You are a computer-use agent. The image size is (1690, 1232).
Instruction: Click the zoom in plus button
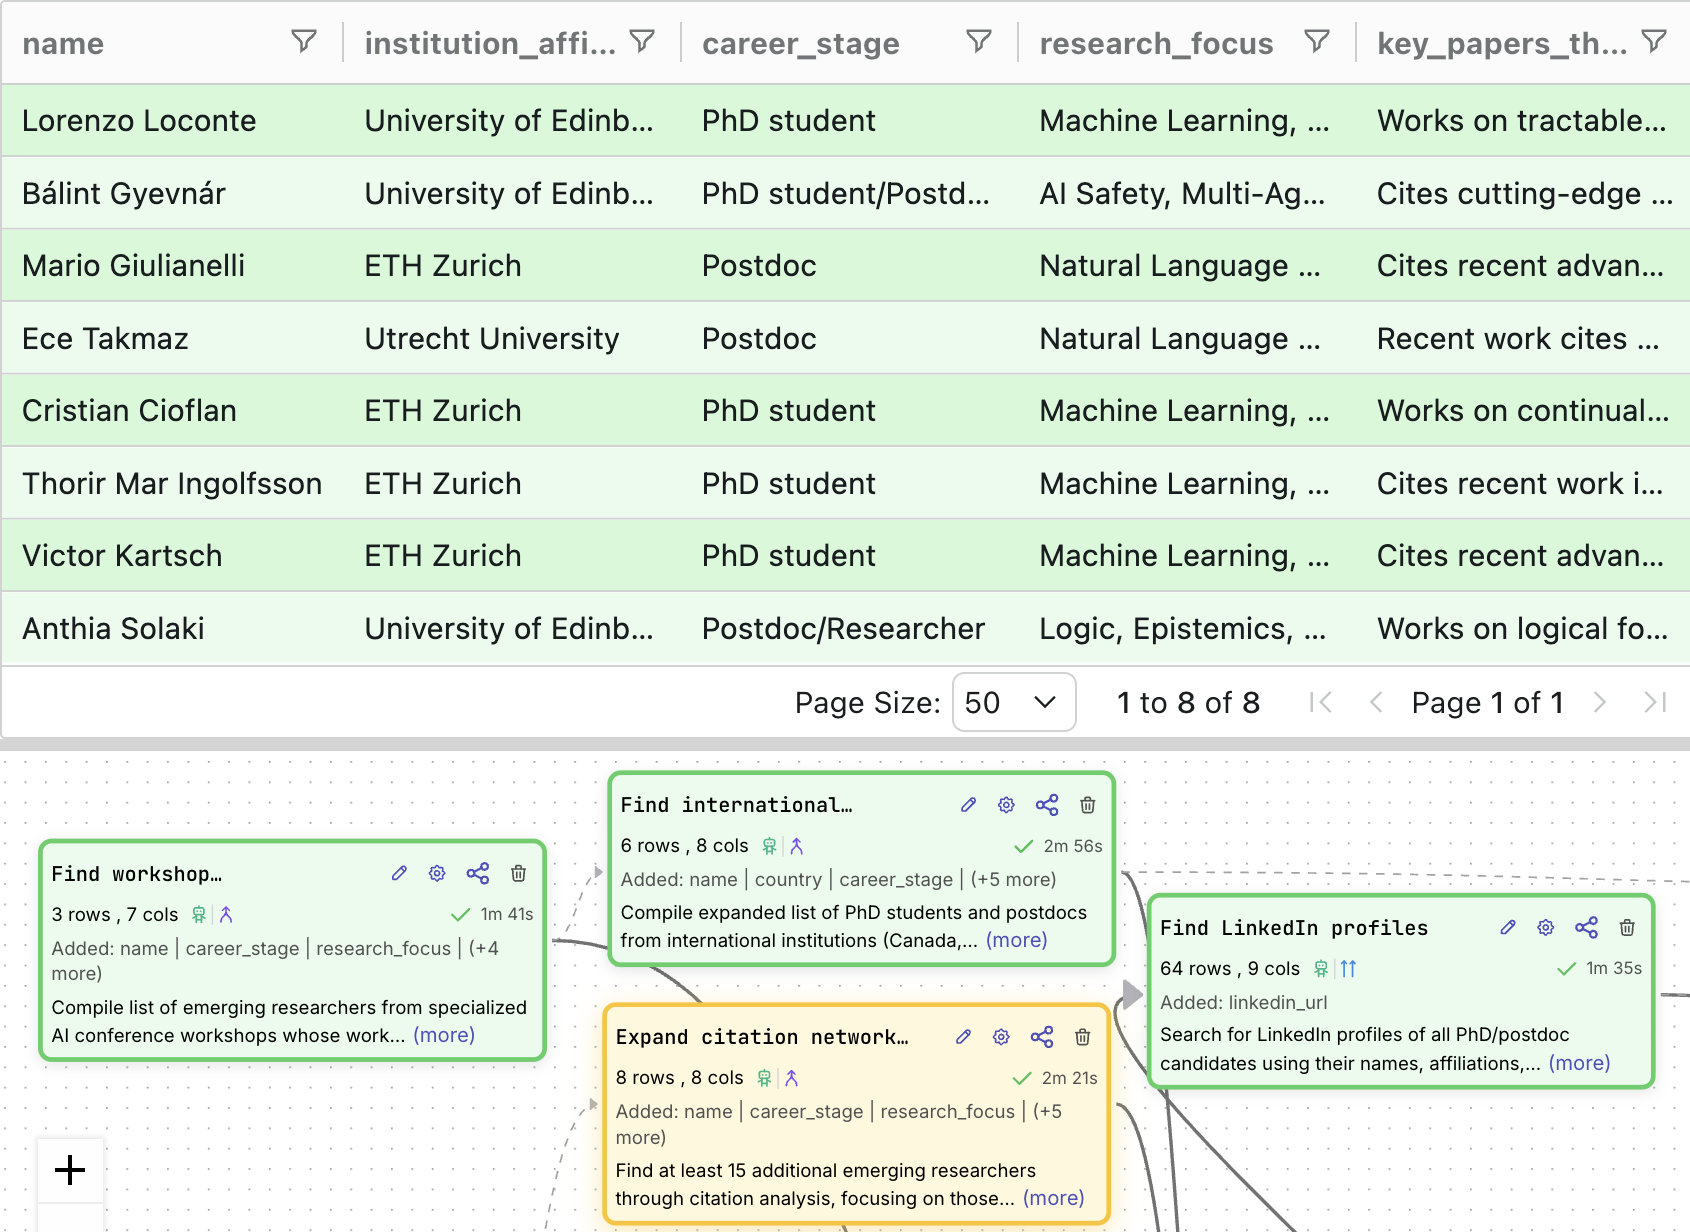[70, 1170]
